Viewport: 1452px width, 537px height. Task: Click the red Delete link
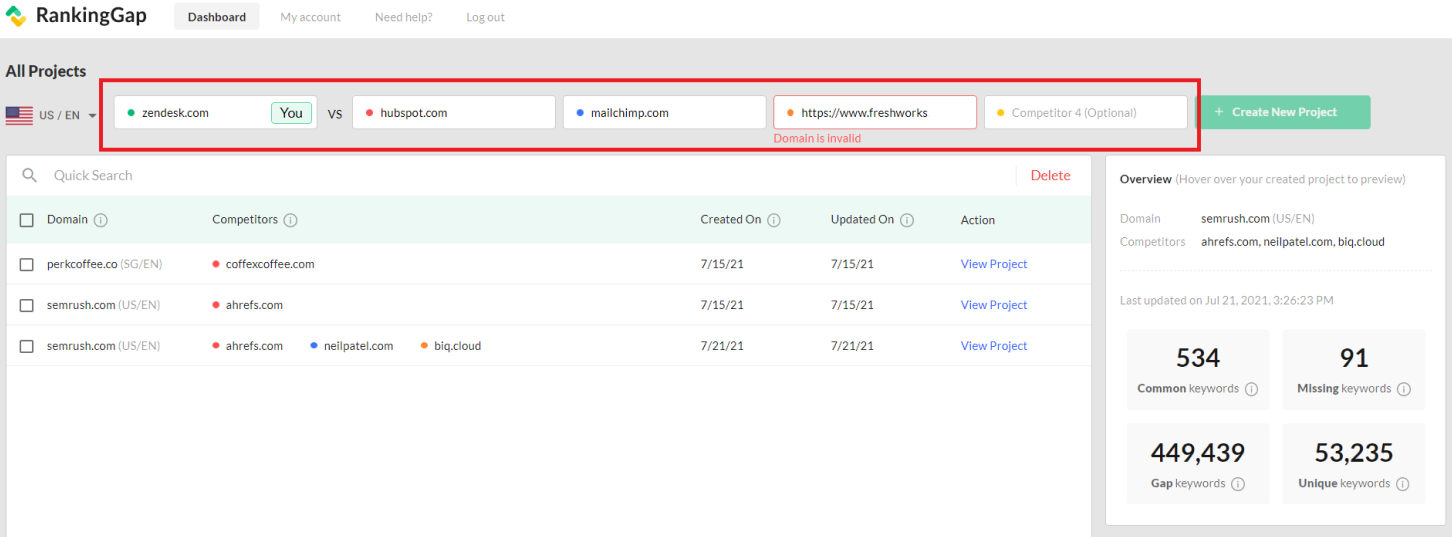click(1050, 175)
